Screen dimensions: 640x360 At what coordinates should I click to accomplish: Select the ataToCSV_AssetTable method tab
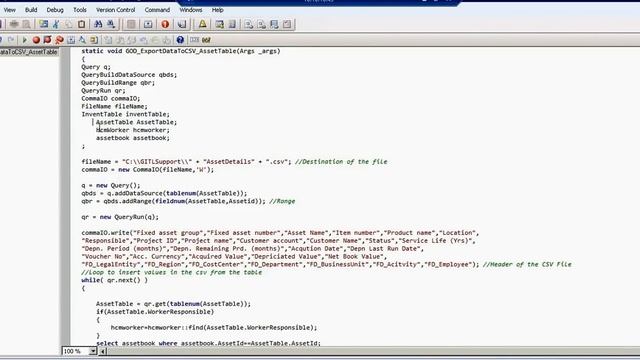pos(29,52)
